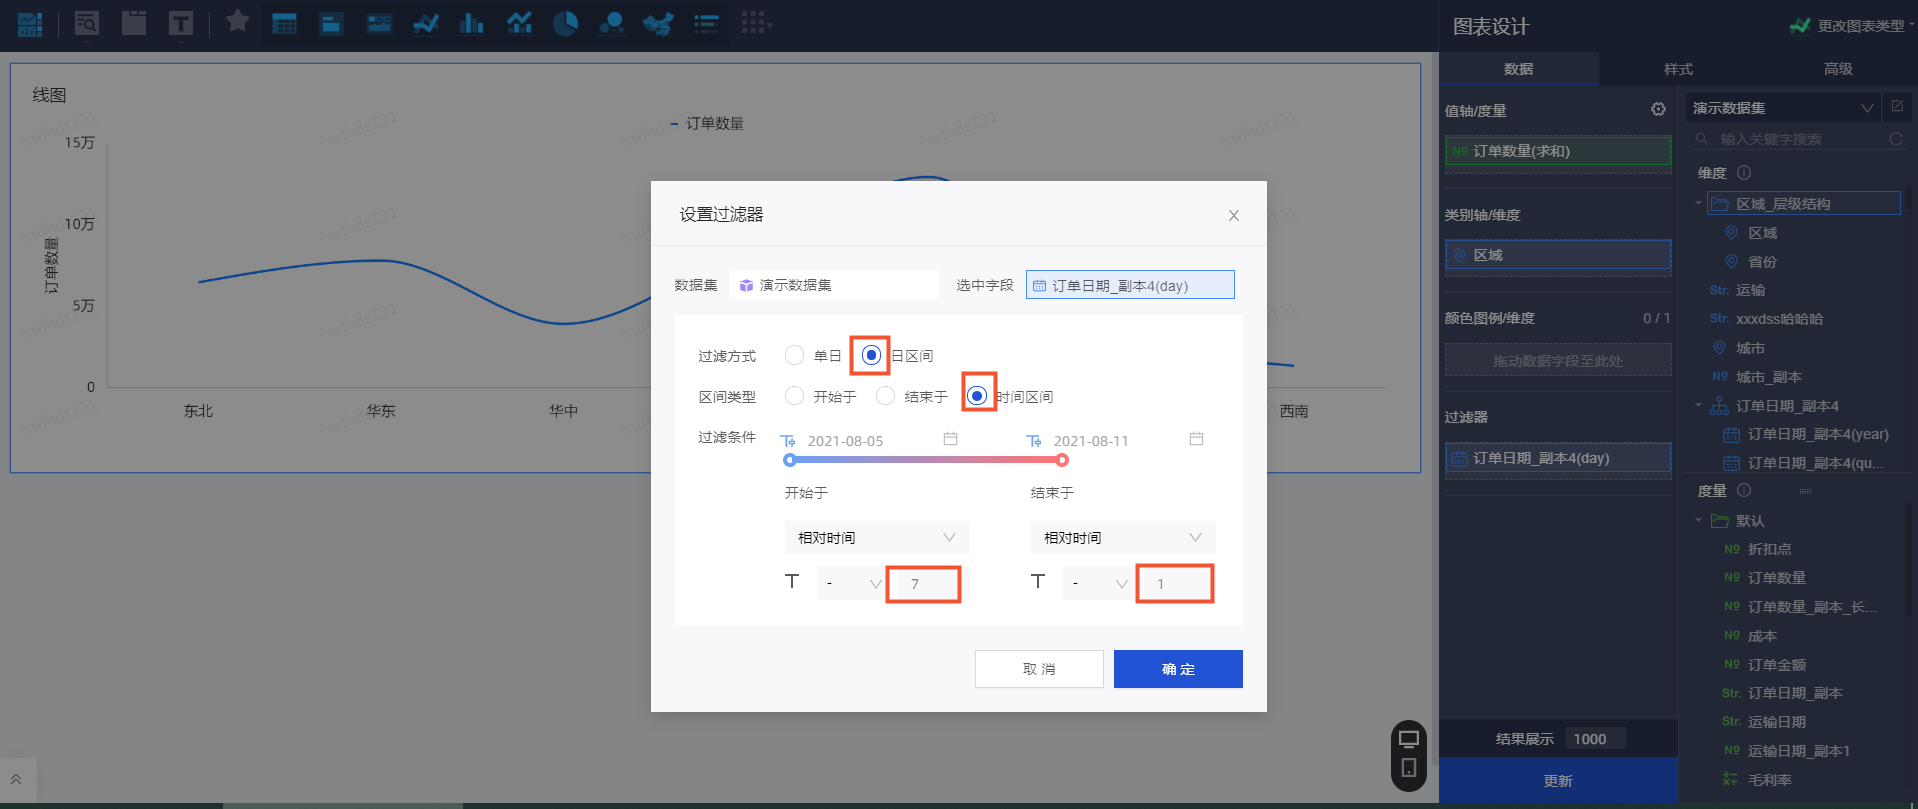1918x809 pixels.
Task: Switch to the 样式 tab
Action: (x=1678, y=69)
